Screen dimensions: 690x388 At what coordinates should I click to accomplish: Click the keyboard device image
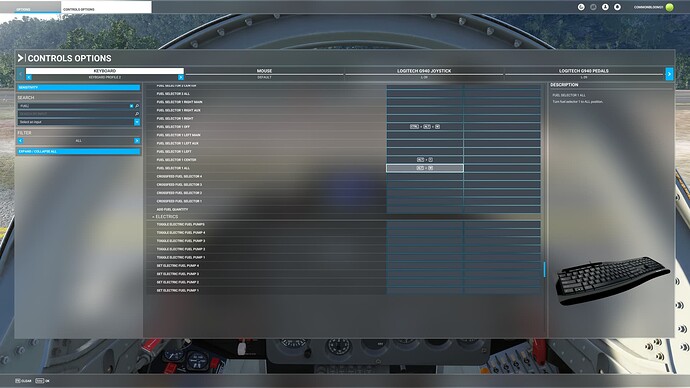(x=612, y=280)
